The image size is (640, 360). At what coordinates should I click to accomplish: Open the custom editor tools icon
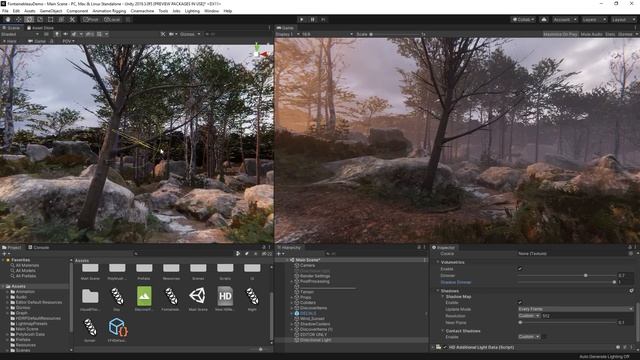[72, 20]
